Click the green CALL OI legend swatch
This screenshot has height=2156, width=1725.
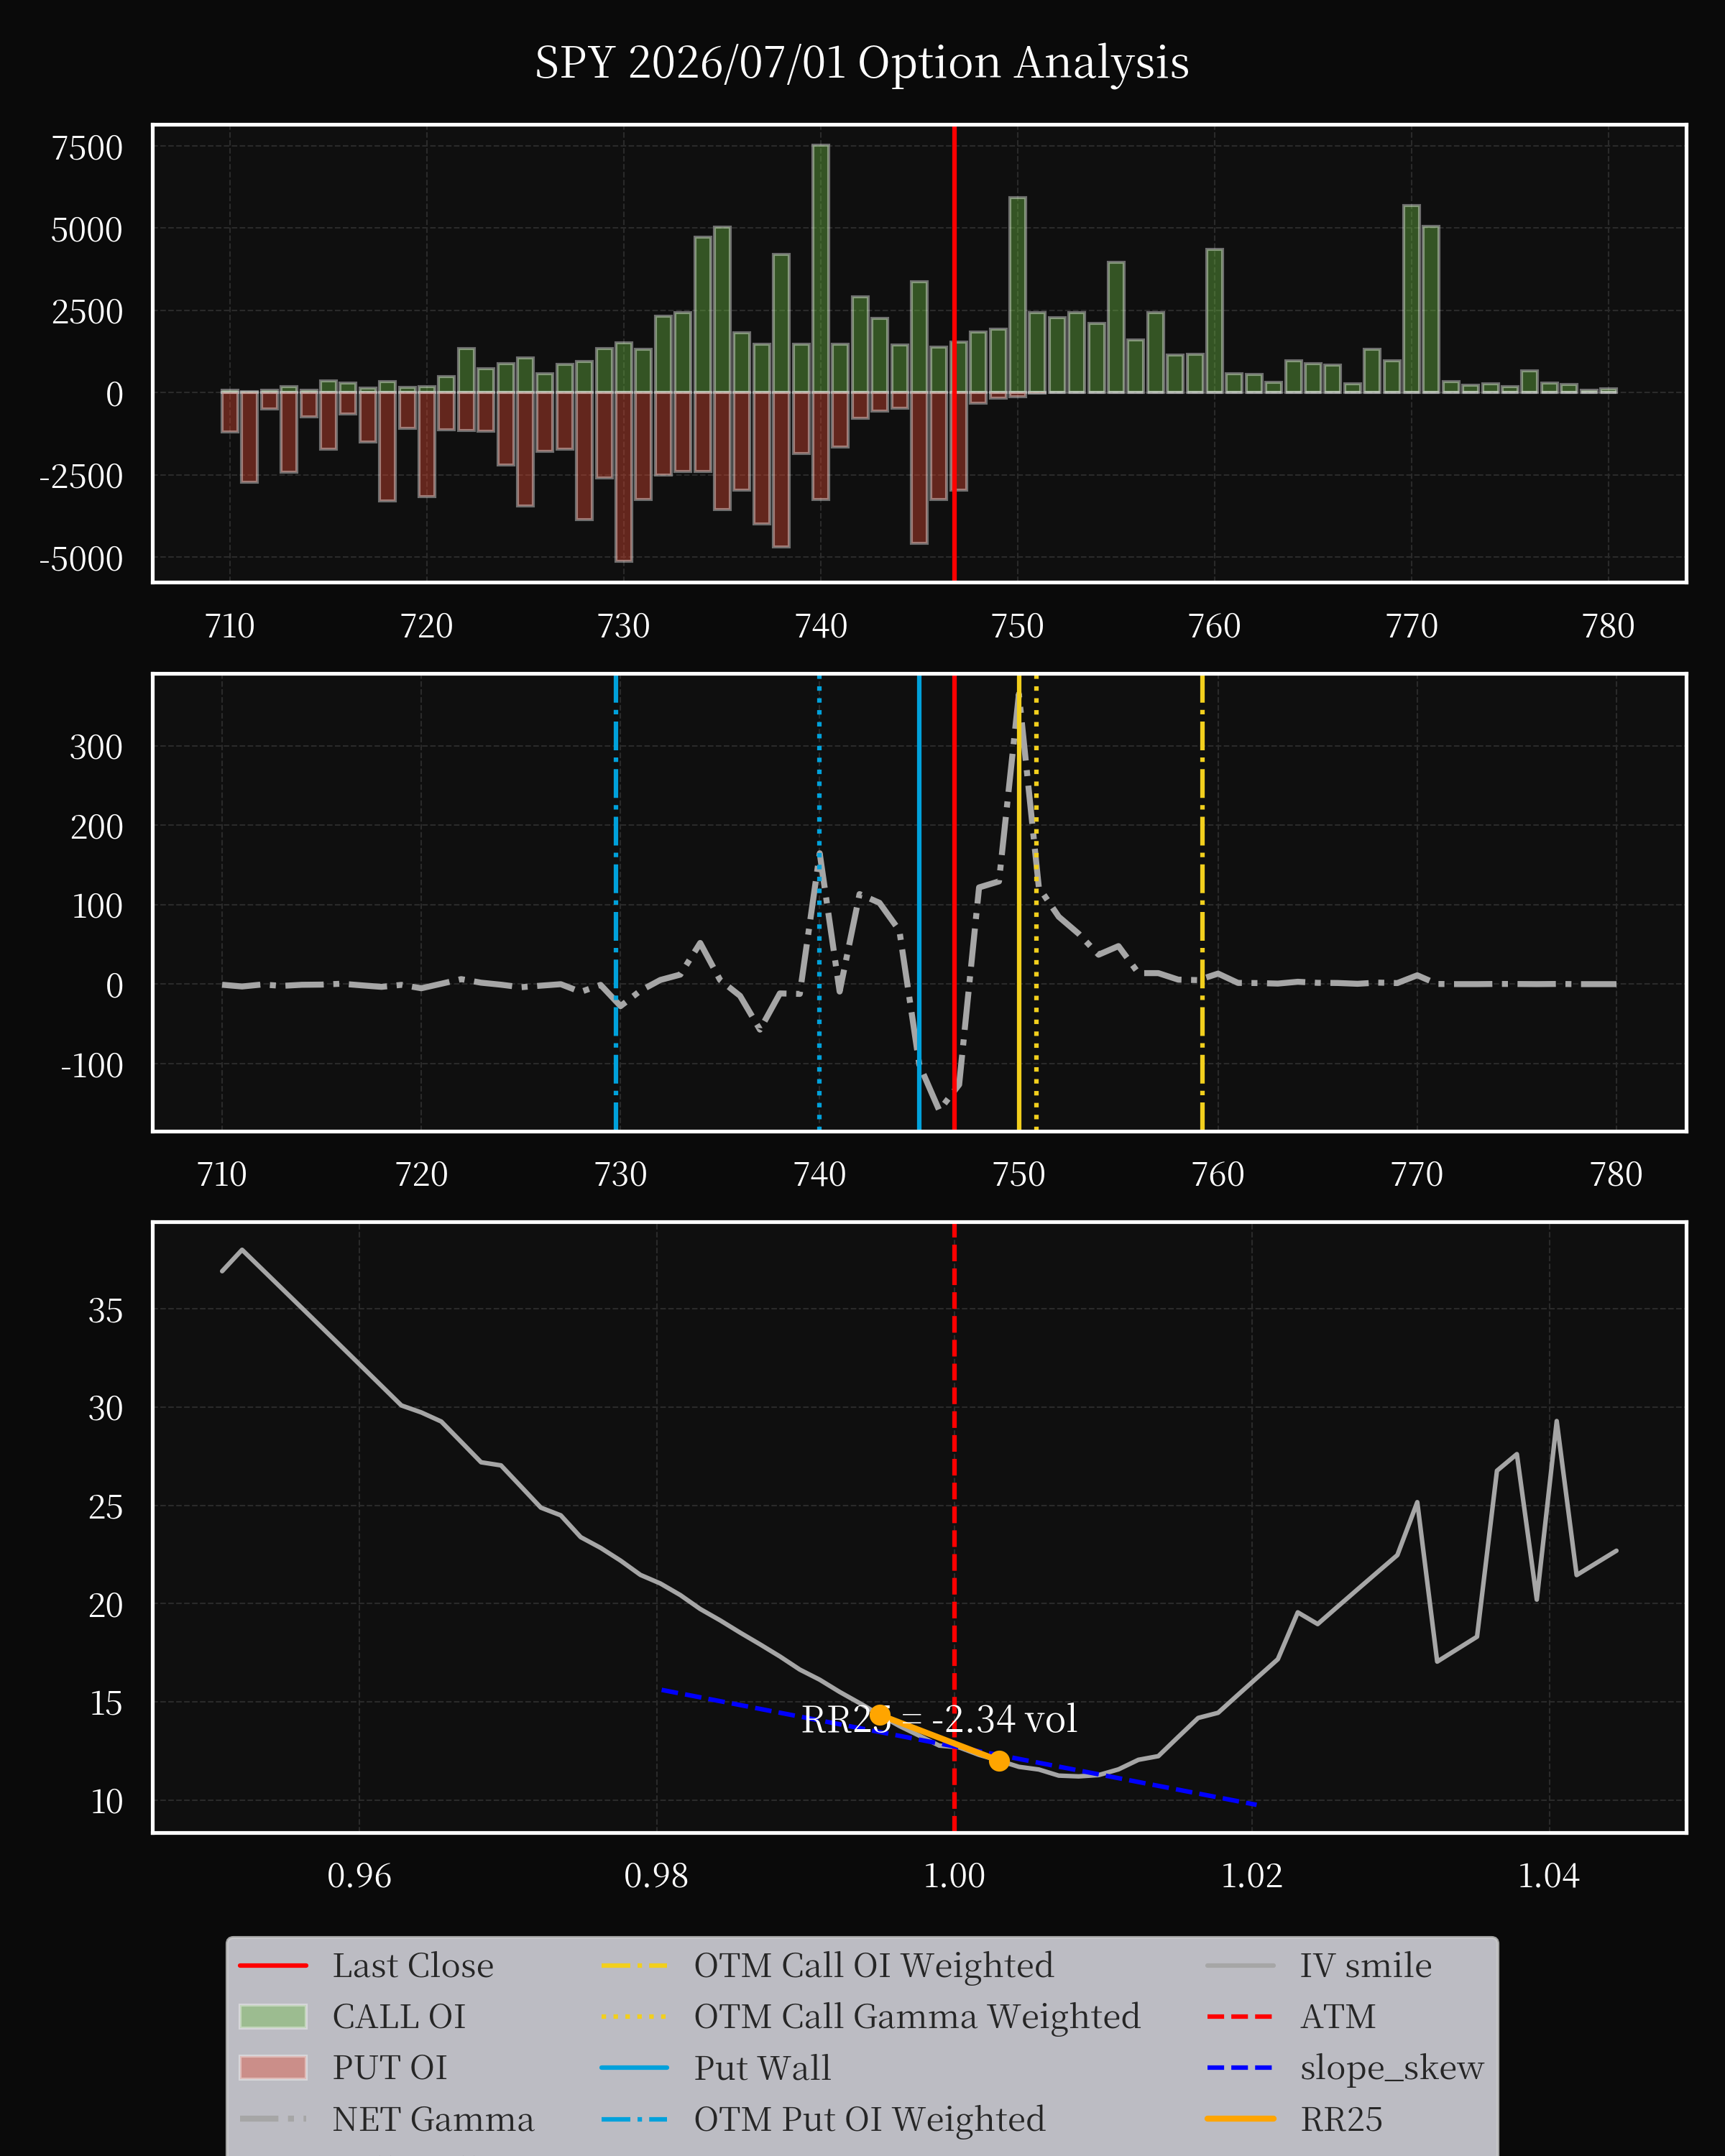[x=273, y=2017]
